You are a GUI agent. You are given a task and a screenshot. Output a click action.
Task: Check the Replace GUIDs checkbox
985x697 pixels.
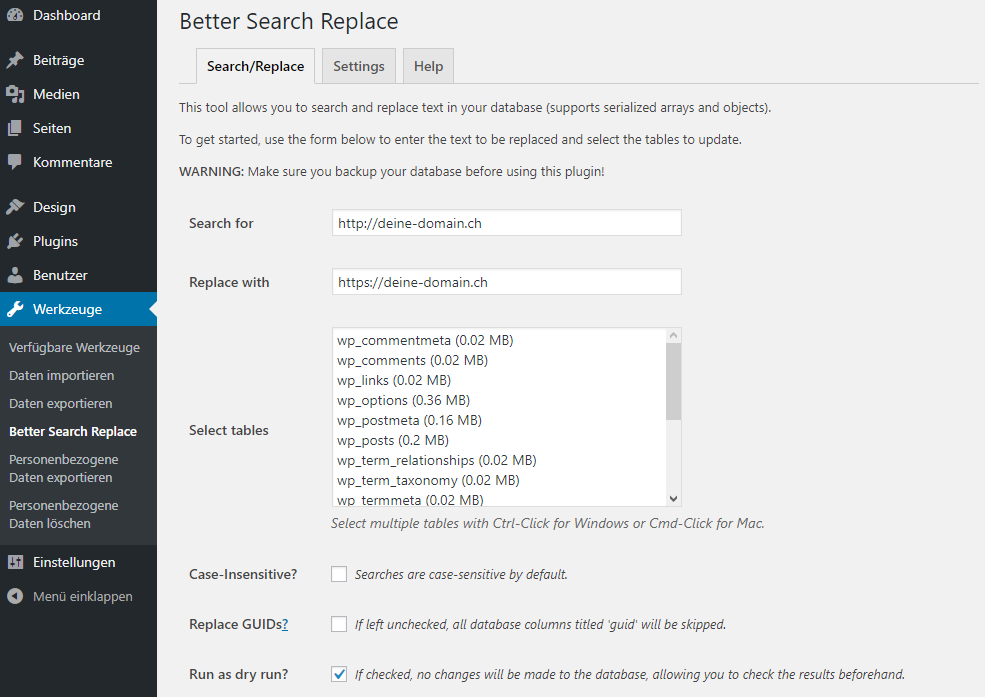pos(339,624)
